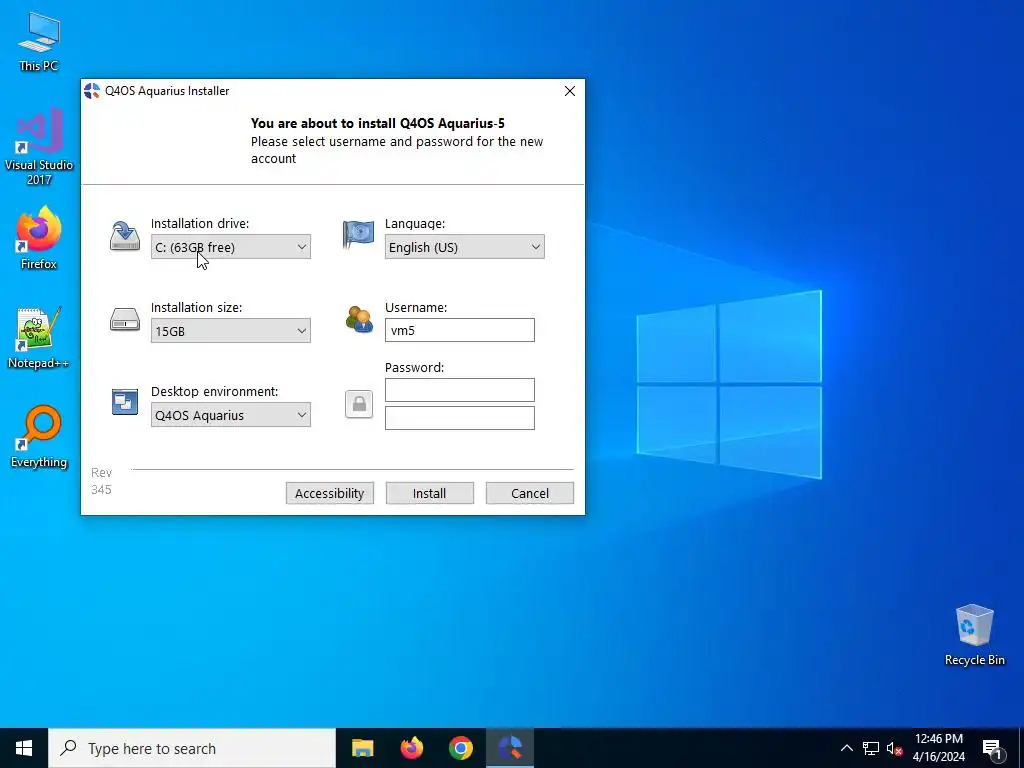This screenshot has width=1024, height=768.
Task: Click the desktop environment windows icon
Action: click(125, 402)
